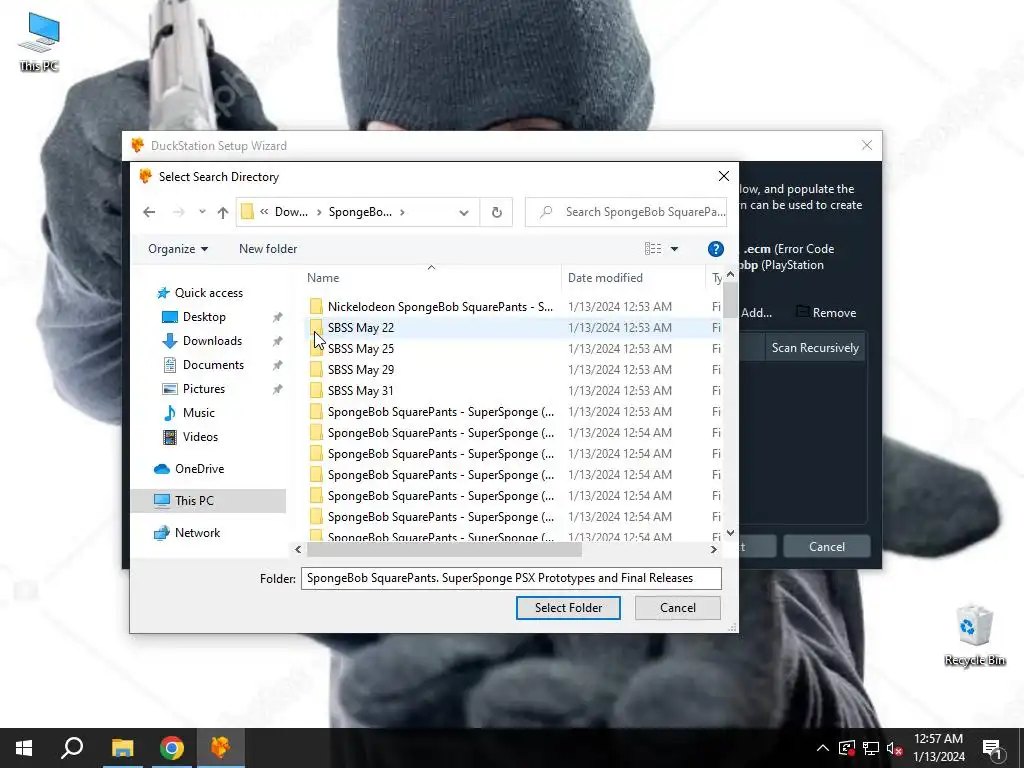The image size is (1024, 768).
Task: Click Scan Recursively column in wizard
Action: click(815, 347)
